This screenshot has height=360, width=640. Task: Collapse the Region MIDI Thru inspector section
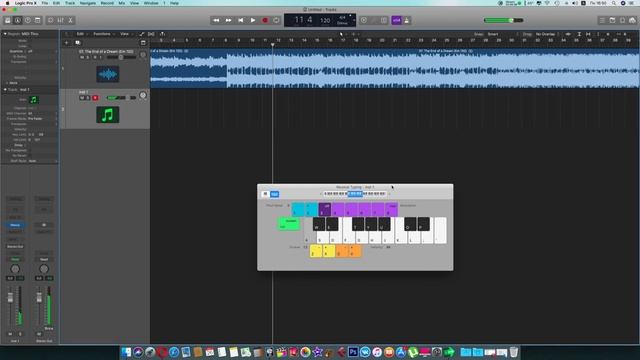coord(5,34)
